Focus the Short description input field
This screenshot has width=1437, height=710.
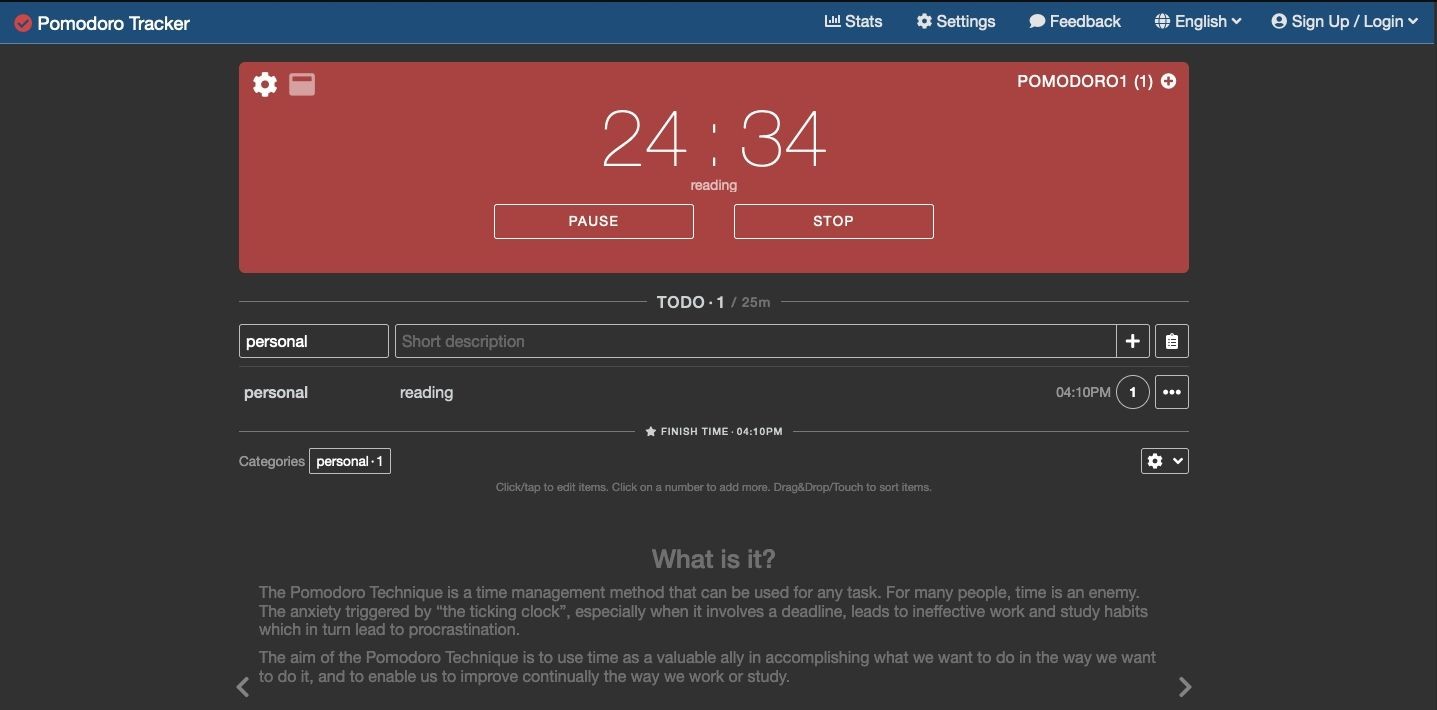(756, 341)
